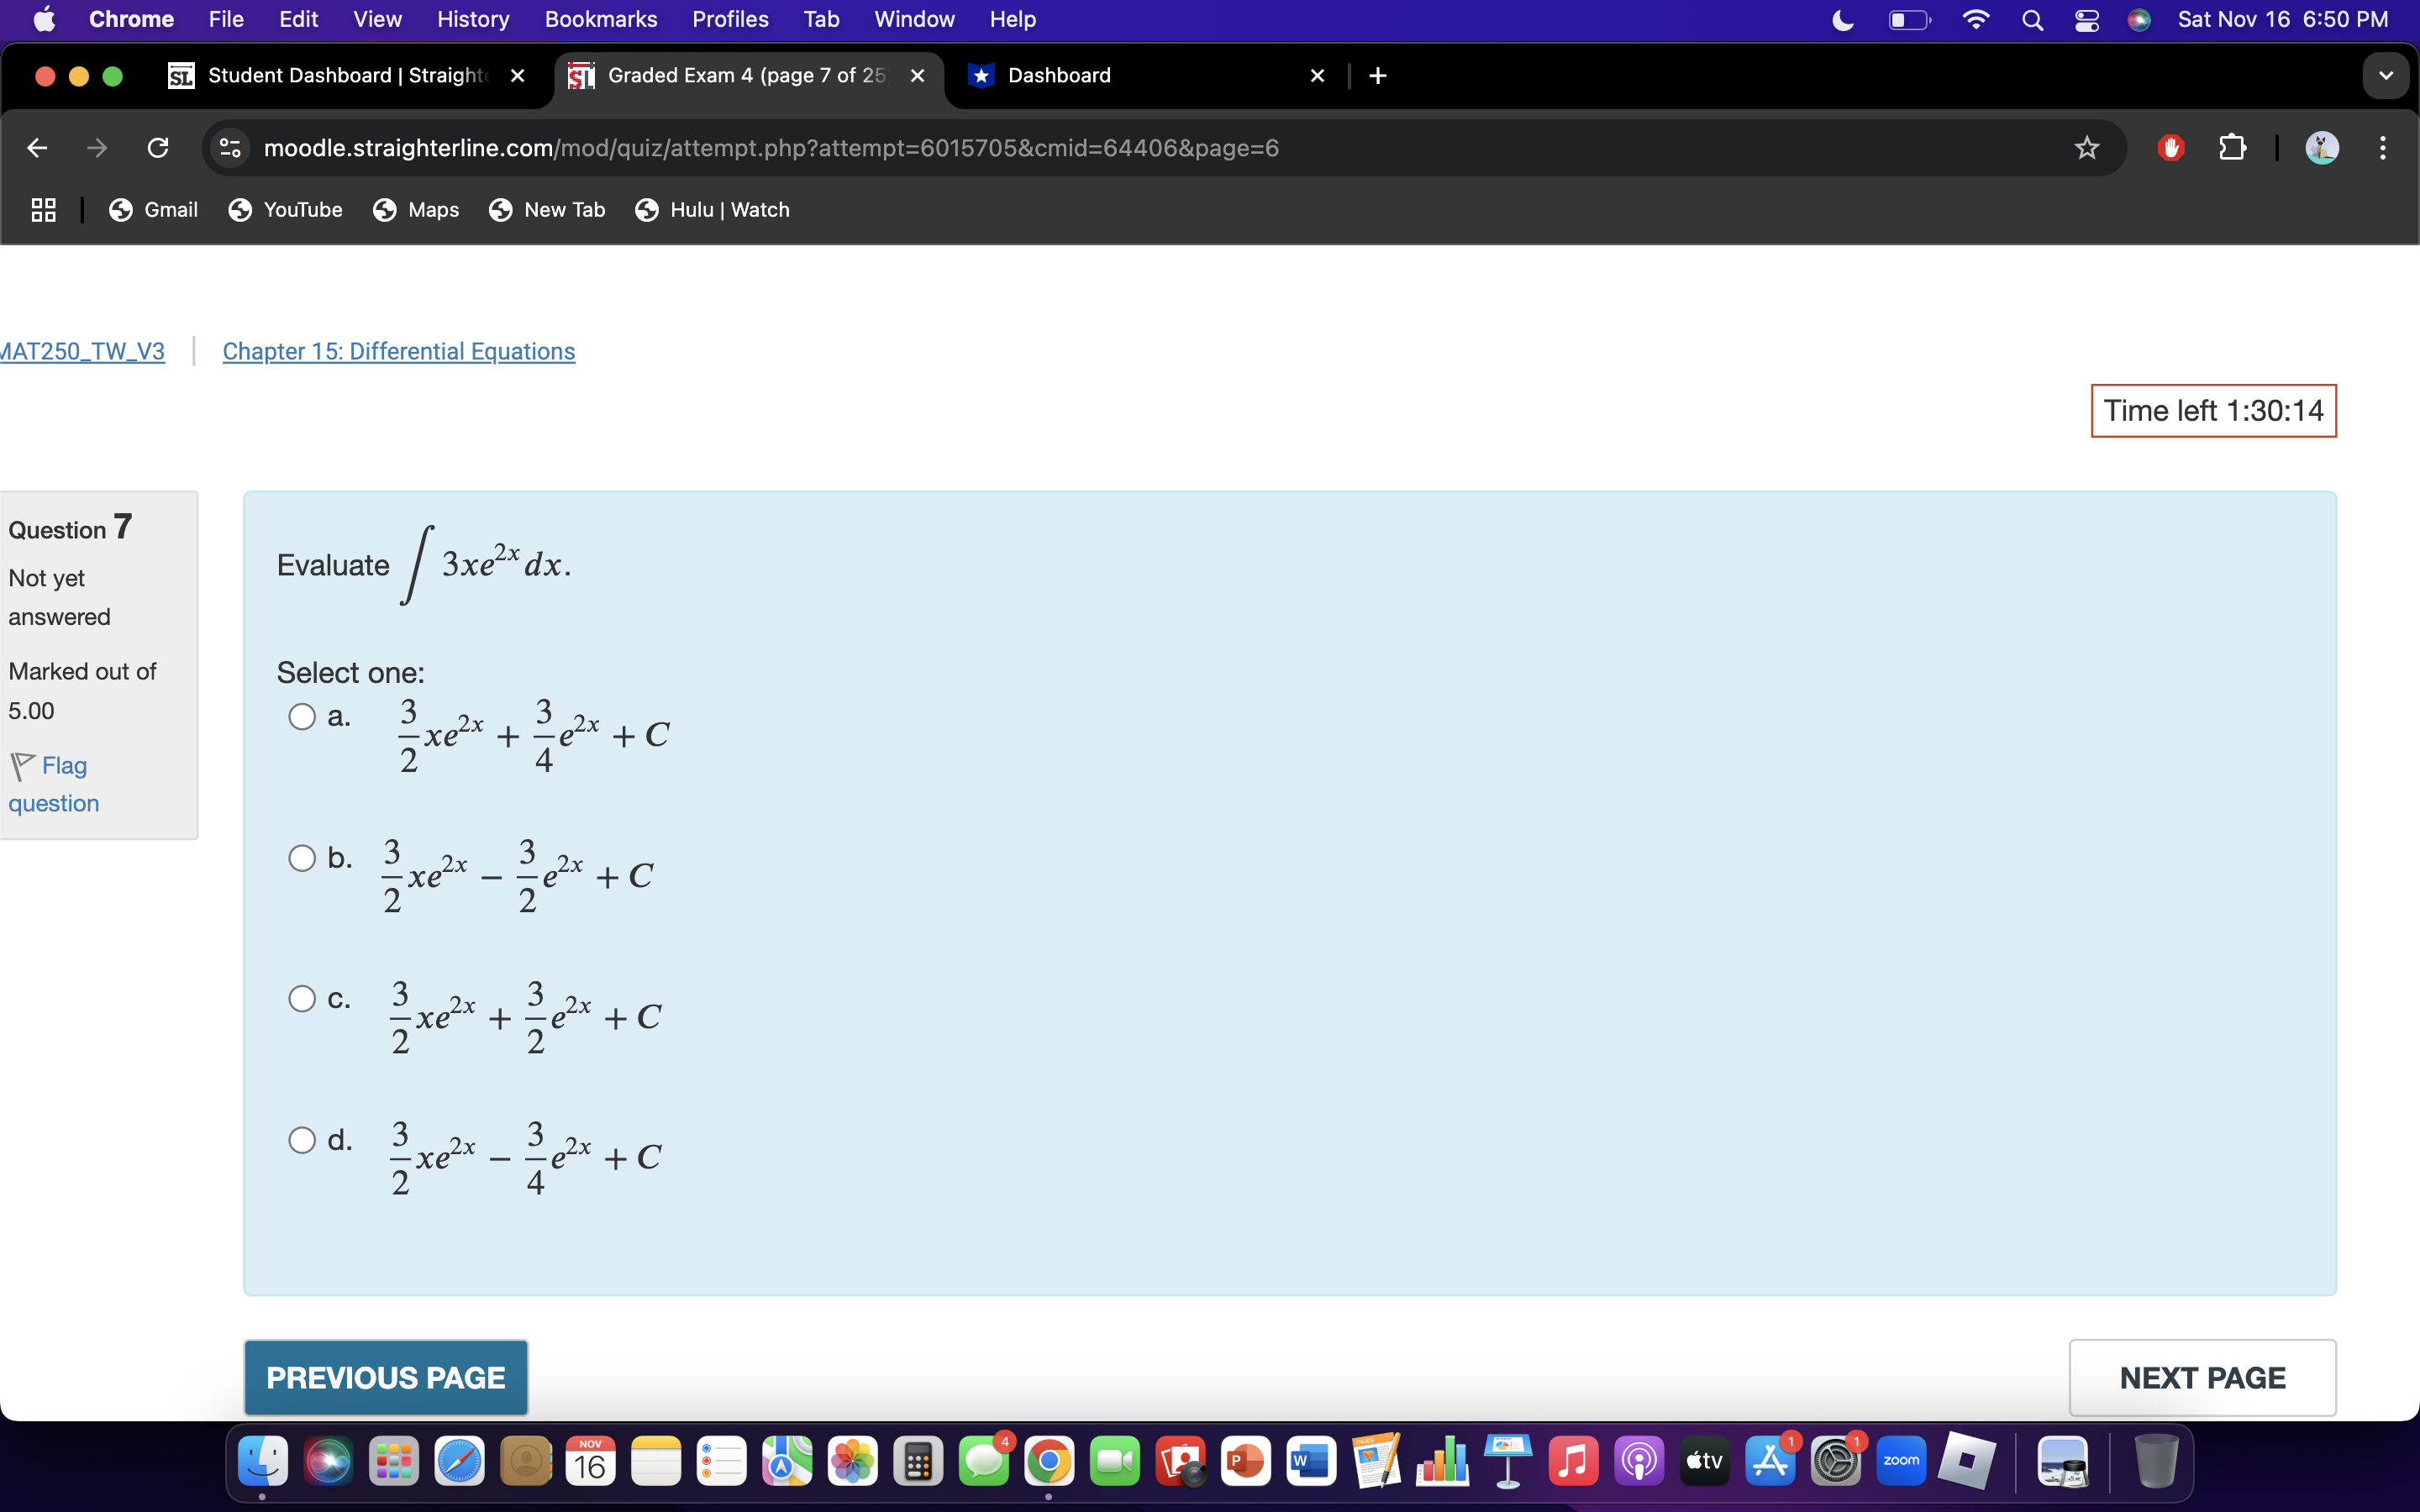
Task: Open Google Chrome from the dock
Action: [x=1049, y=1461]
